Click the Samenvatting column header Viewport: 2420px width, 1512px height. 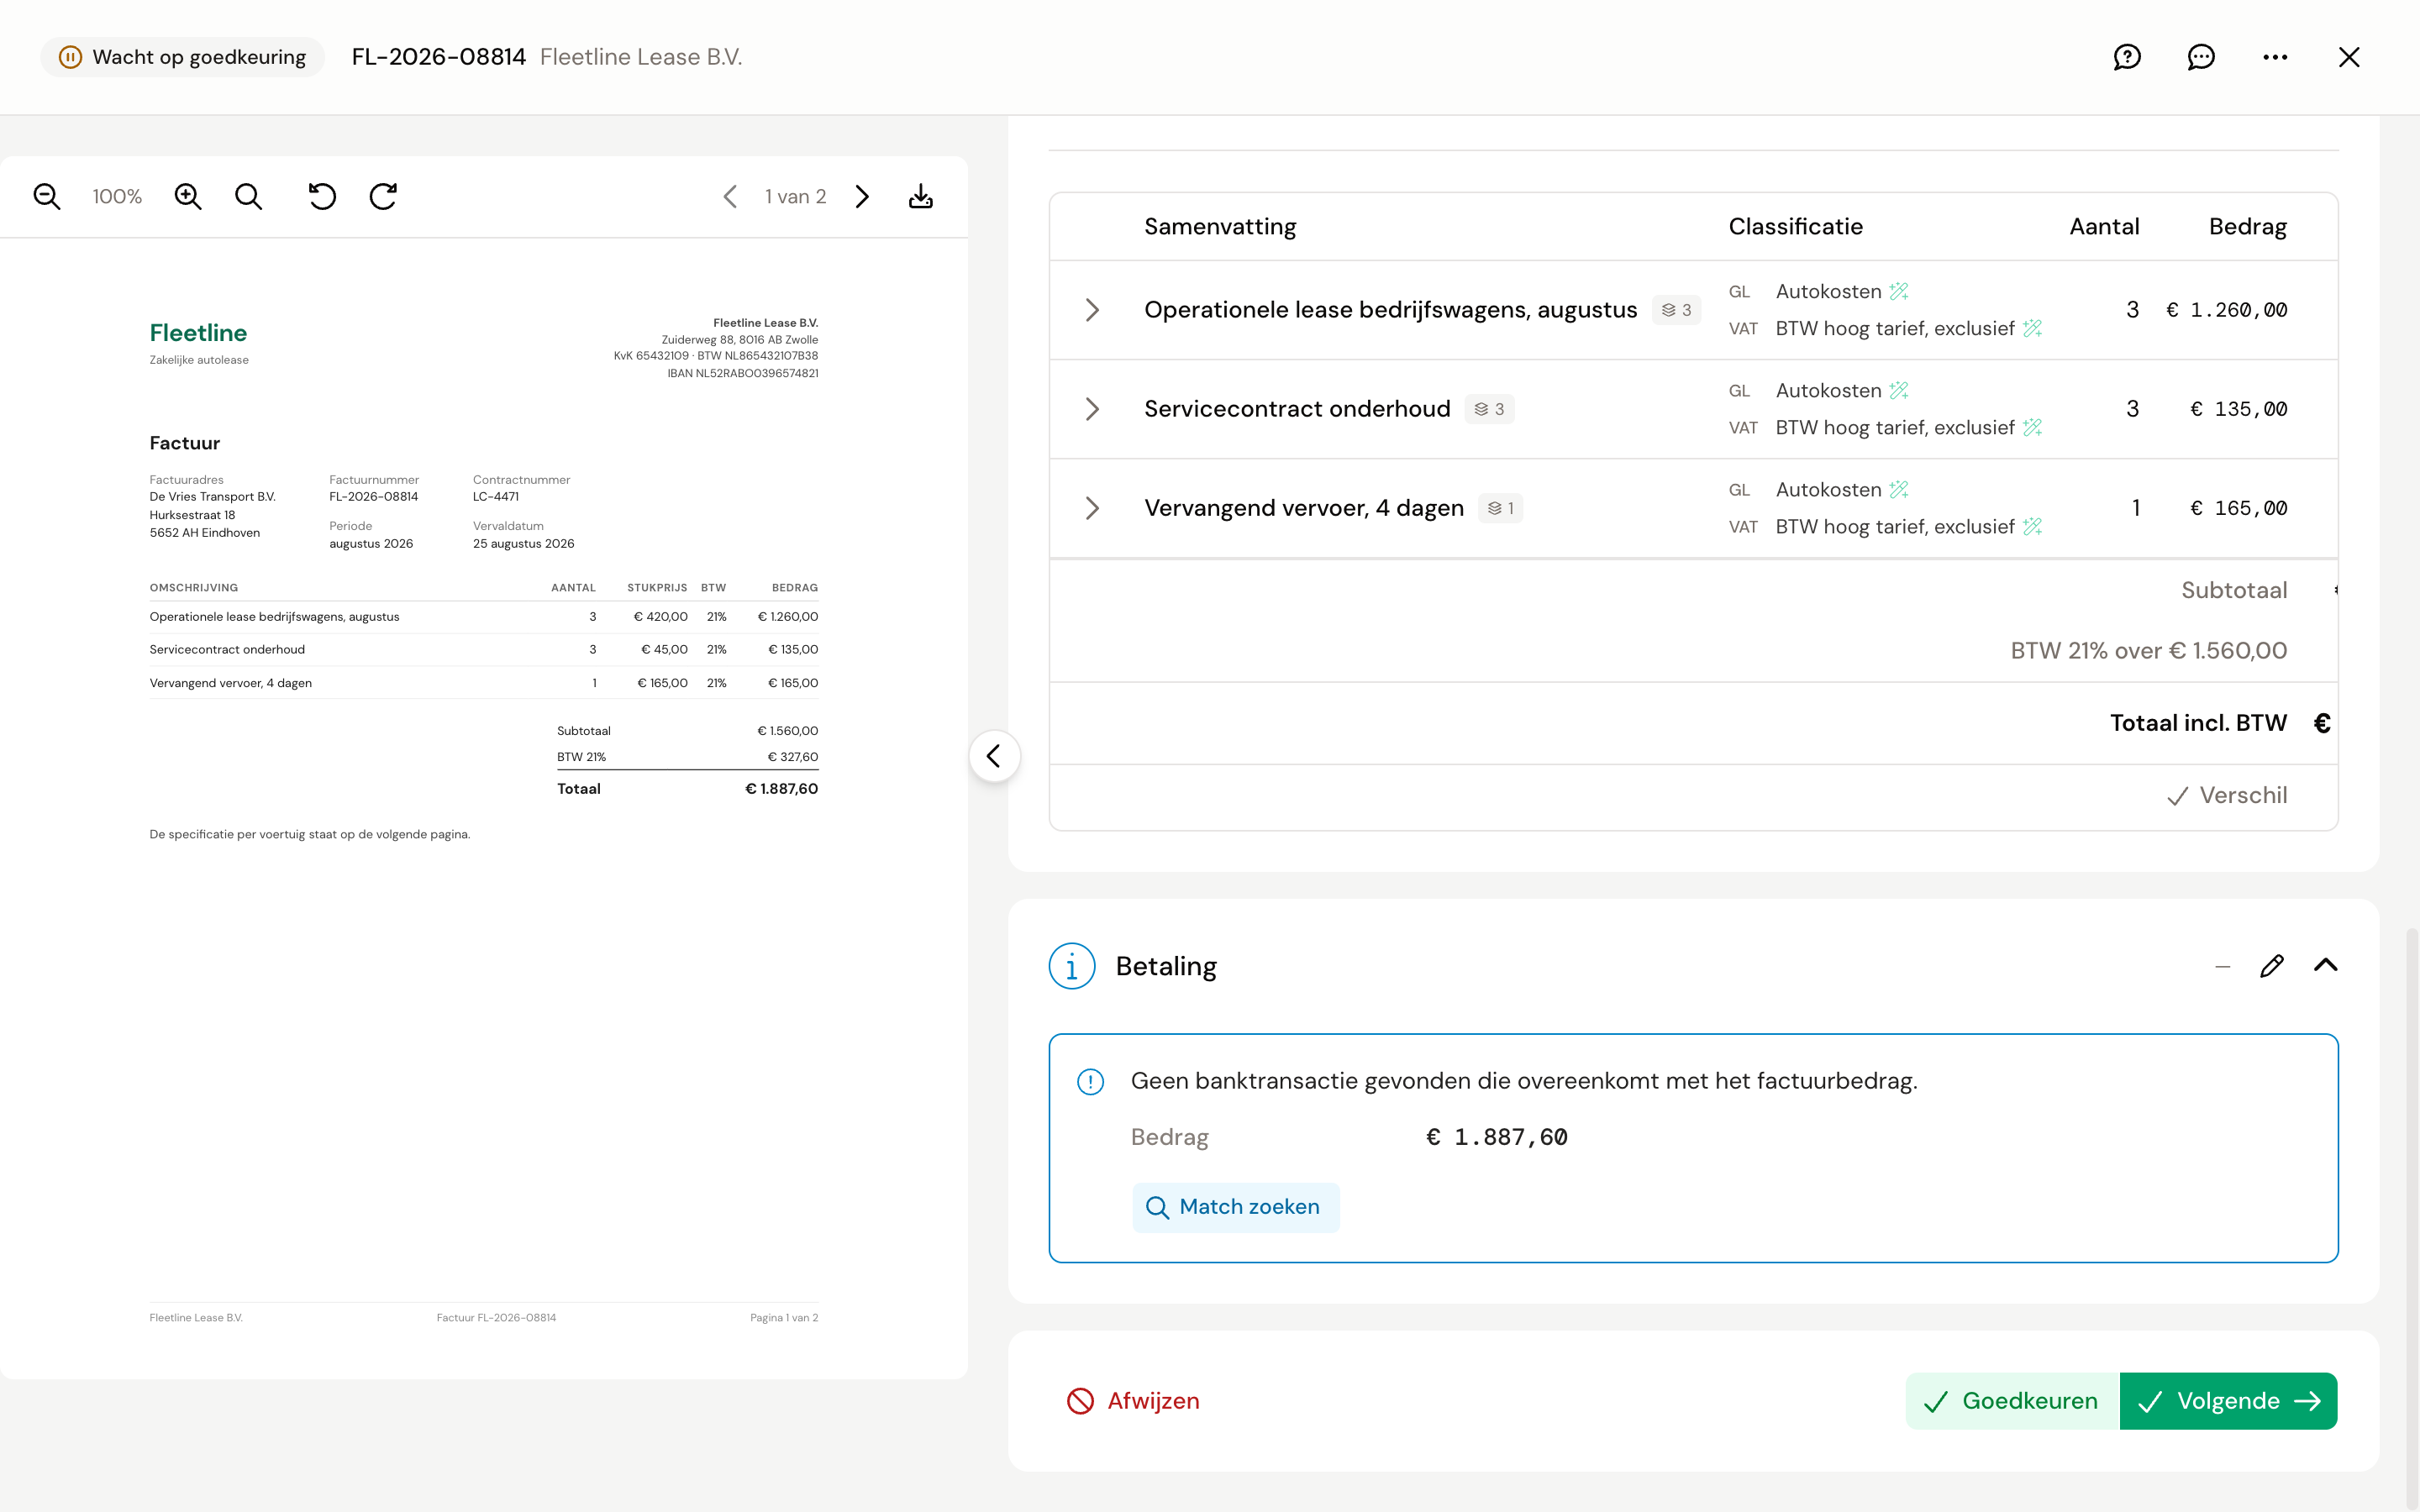[1220, 226]
